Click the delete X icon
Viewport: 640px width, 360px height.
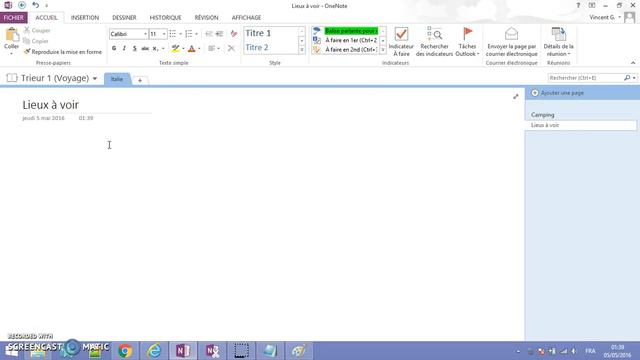[x=231, y=48]
